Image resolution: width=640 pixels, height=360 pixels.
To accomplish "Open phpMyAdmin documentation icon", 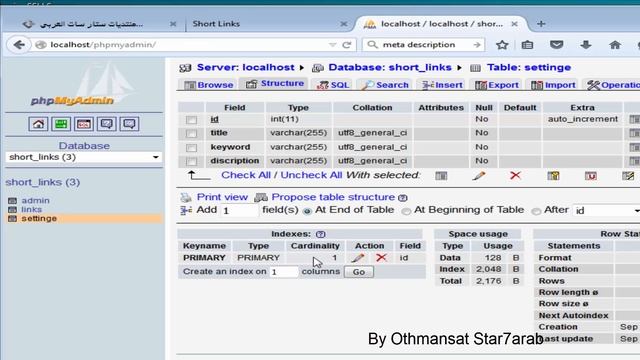I will [x=107, y=124].
